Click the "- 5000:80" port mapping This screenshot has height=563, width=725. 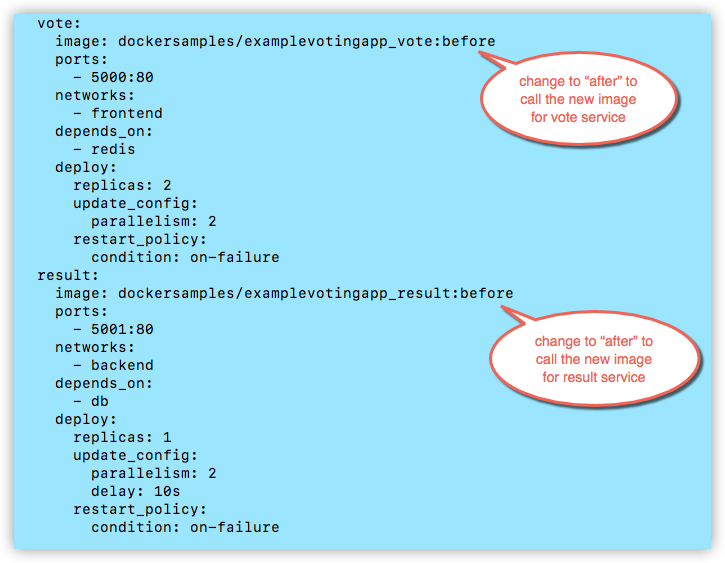click(113, 77)
